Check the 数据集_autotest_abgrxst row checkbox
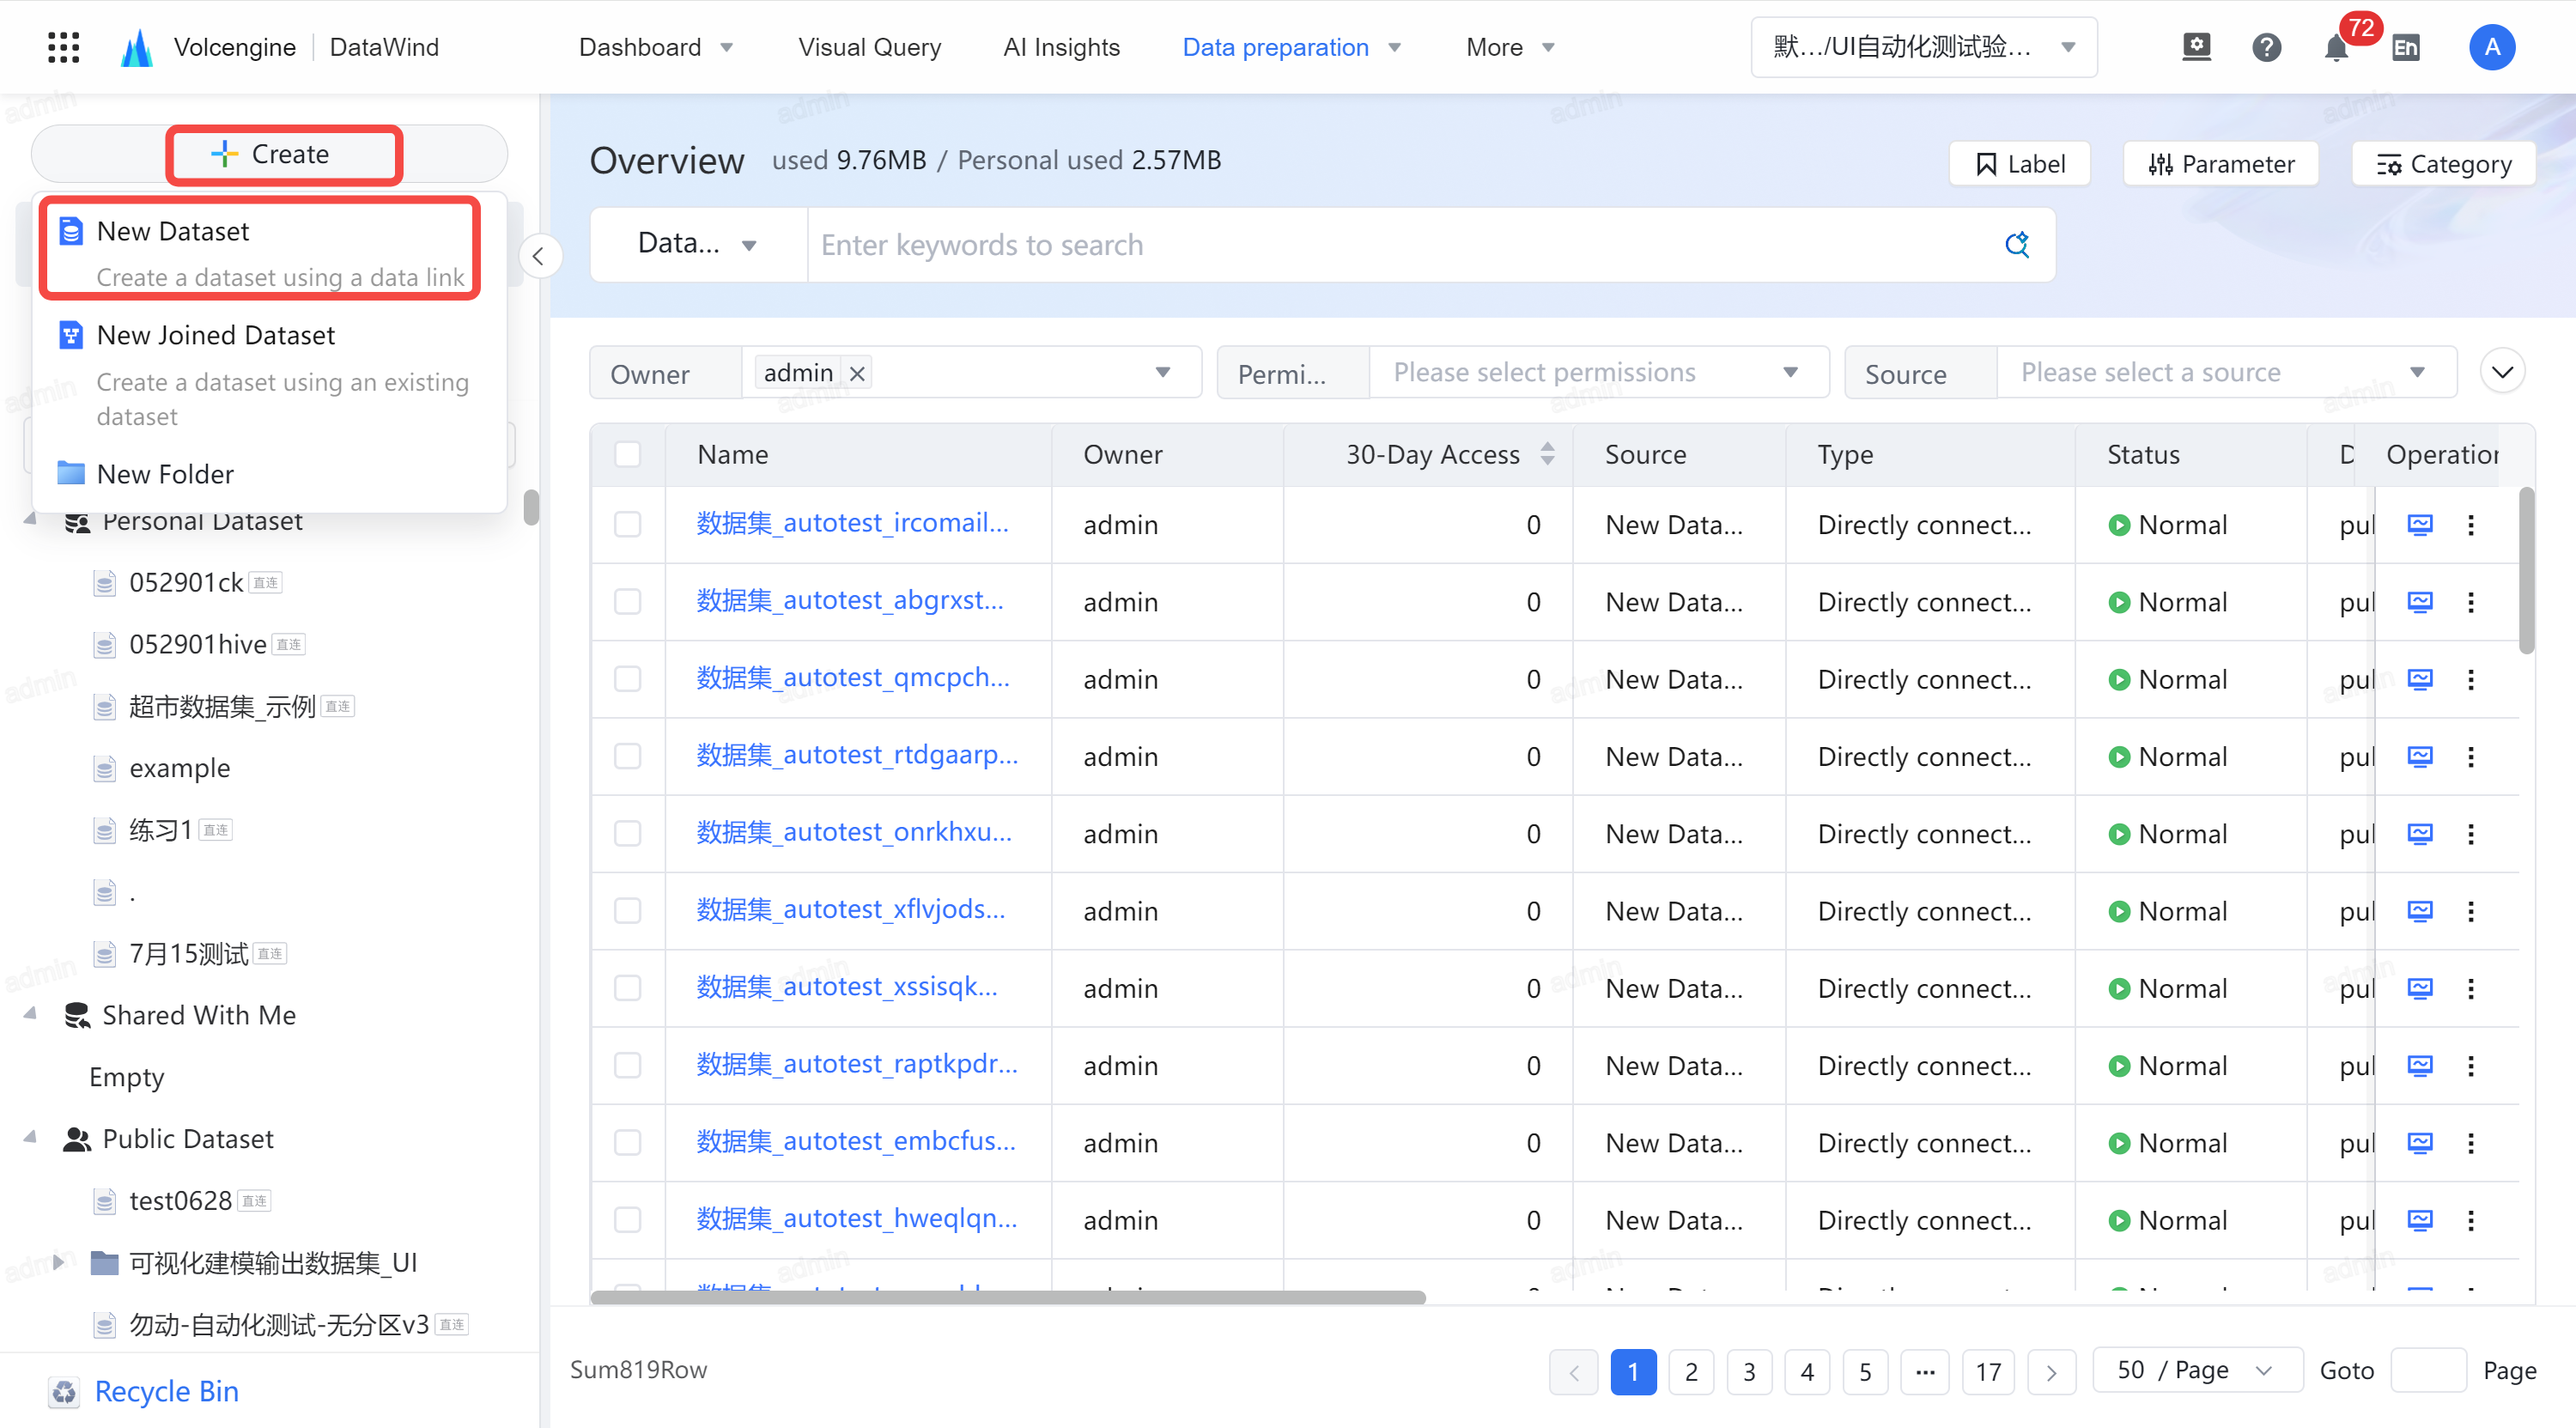Screen dimensions: 2576x1428 (627, 602)
